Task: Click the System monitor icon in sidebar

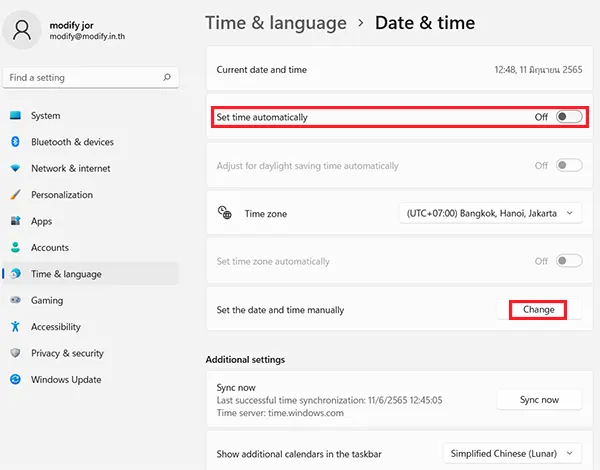Action: (x=15, y=116)
